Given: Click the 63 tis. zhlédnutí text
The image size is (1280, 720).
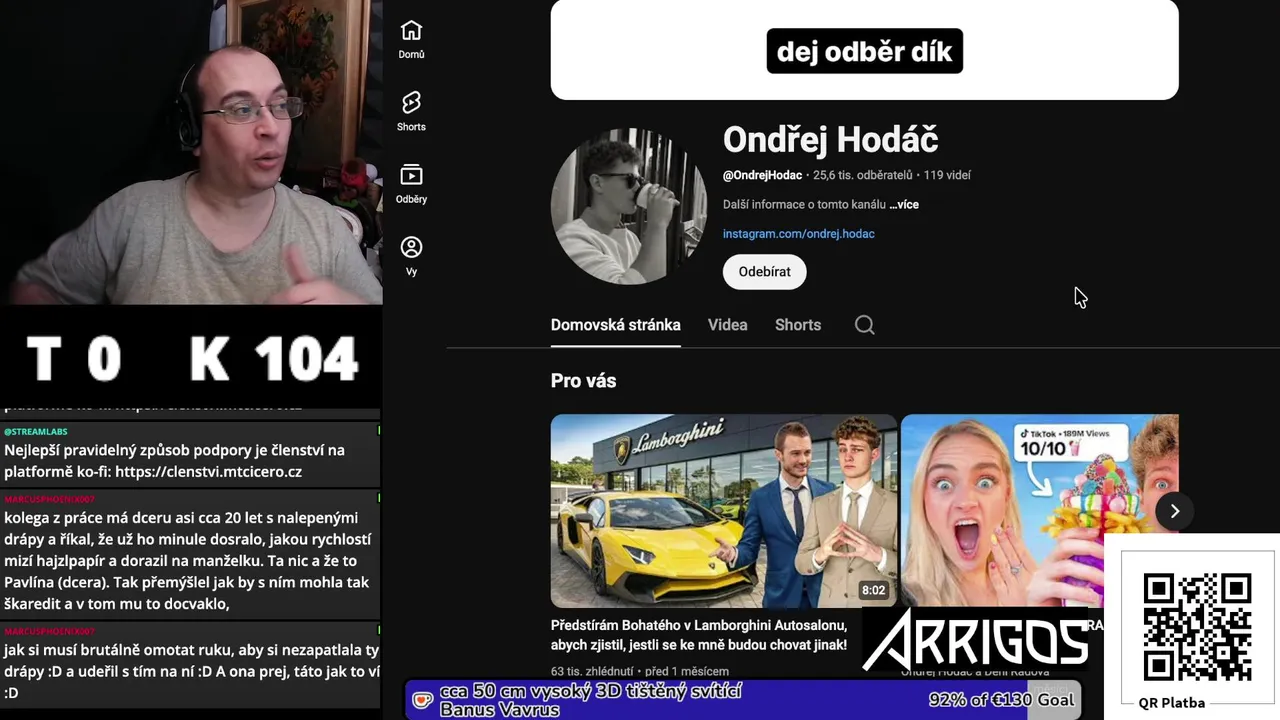Looking at the screenshot, I should [x=591, y=672].
